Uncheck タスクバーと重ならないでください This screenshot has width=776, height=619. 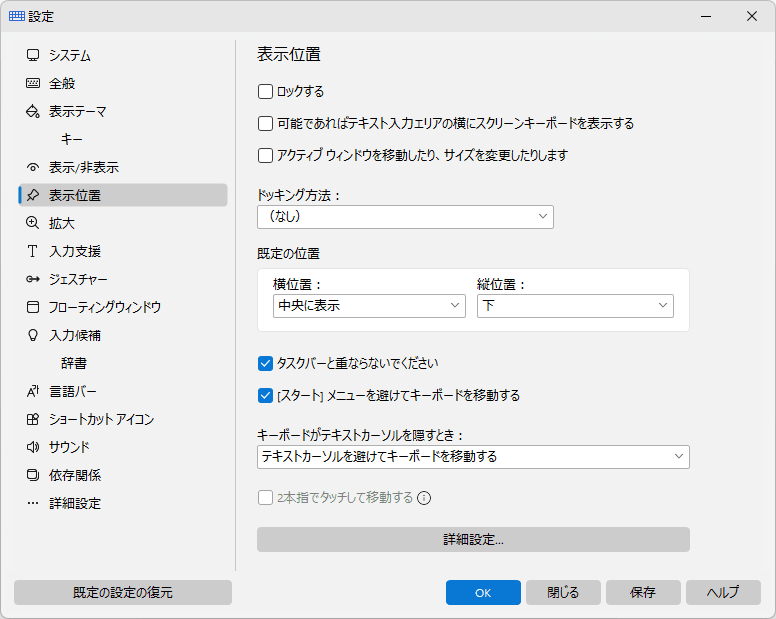[265, 364]
